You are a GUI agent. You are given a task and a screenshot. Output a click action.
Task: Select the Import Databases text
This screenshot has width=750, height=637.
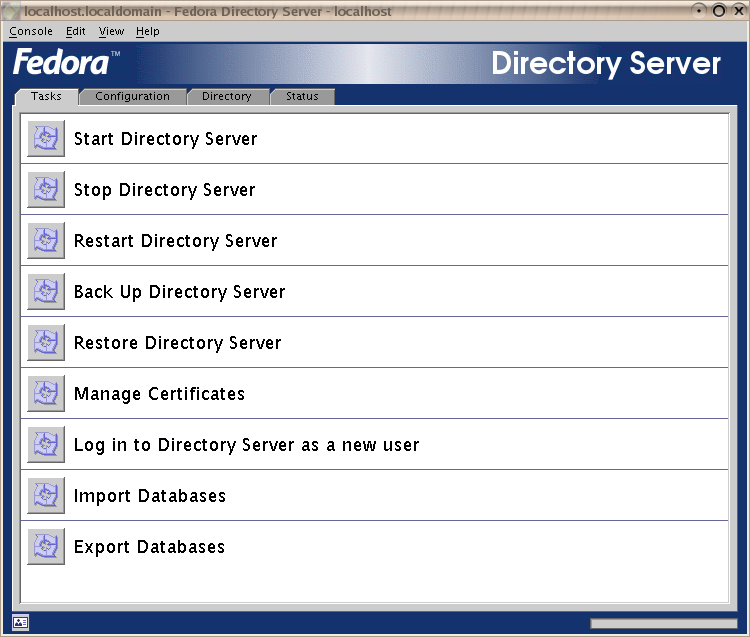pyautogui.click(x=150, y=496)
